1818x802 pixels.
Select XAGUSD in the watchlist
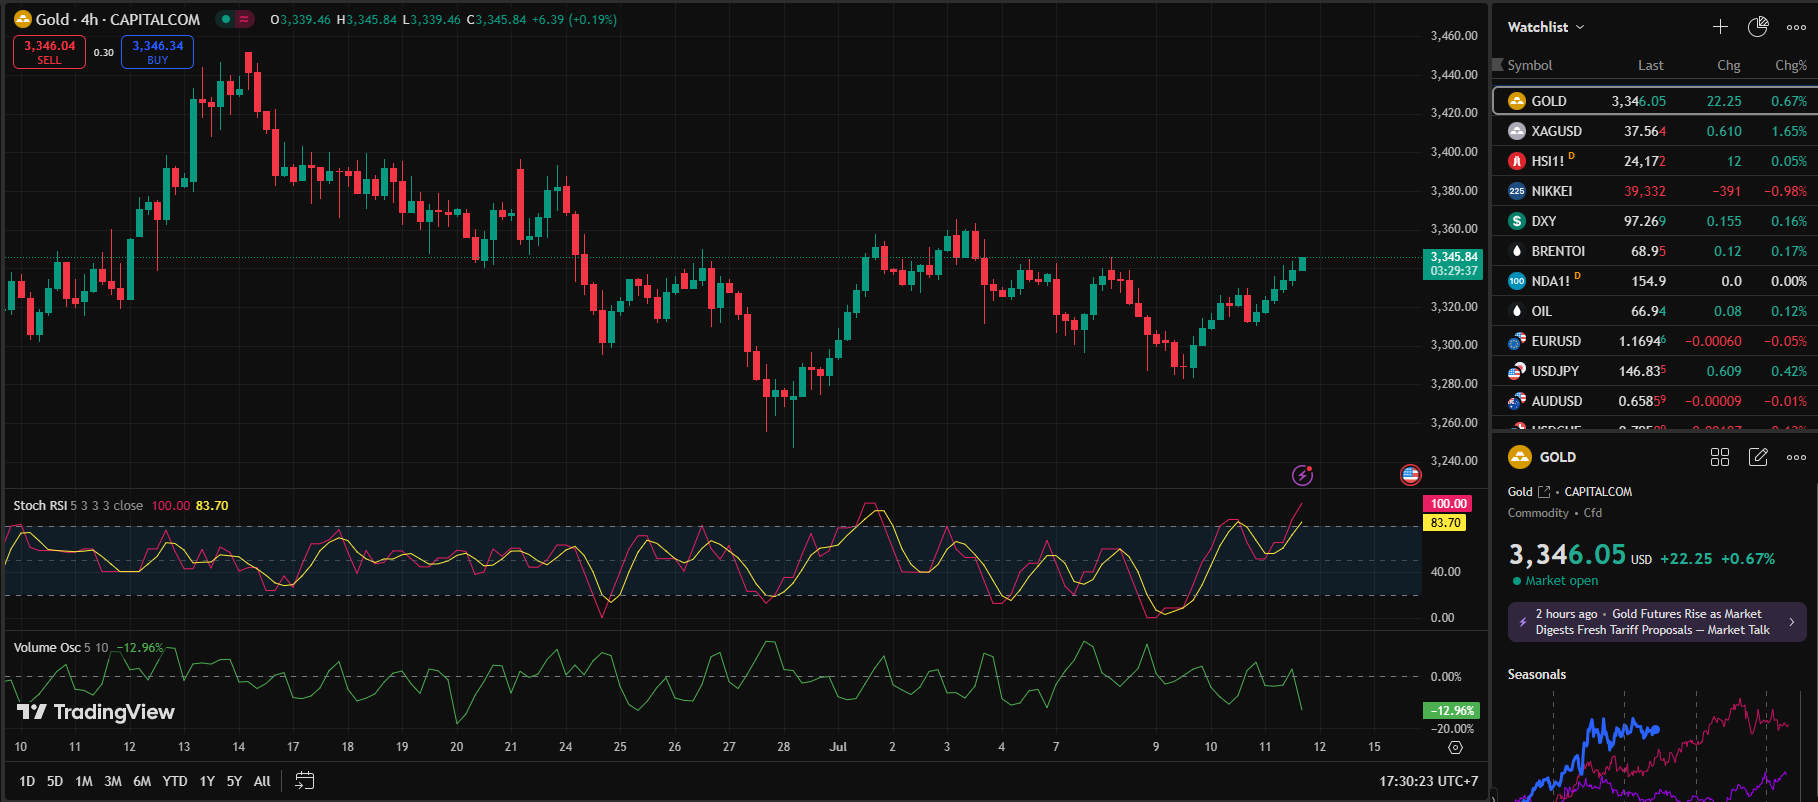tap(1556, 131)
